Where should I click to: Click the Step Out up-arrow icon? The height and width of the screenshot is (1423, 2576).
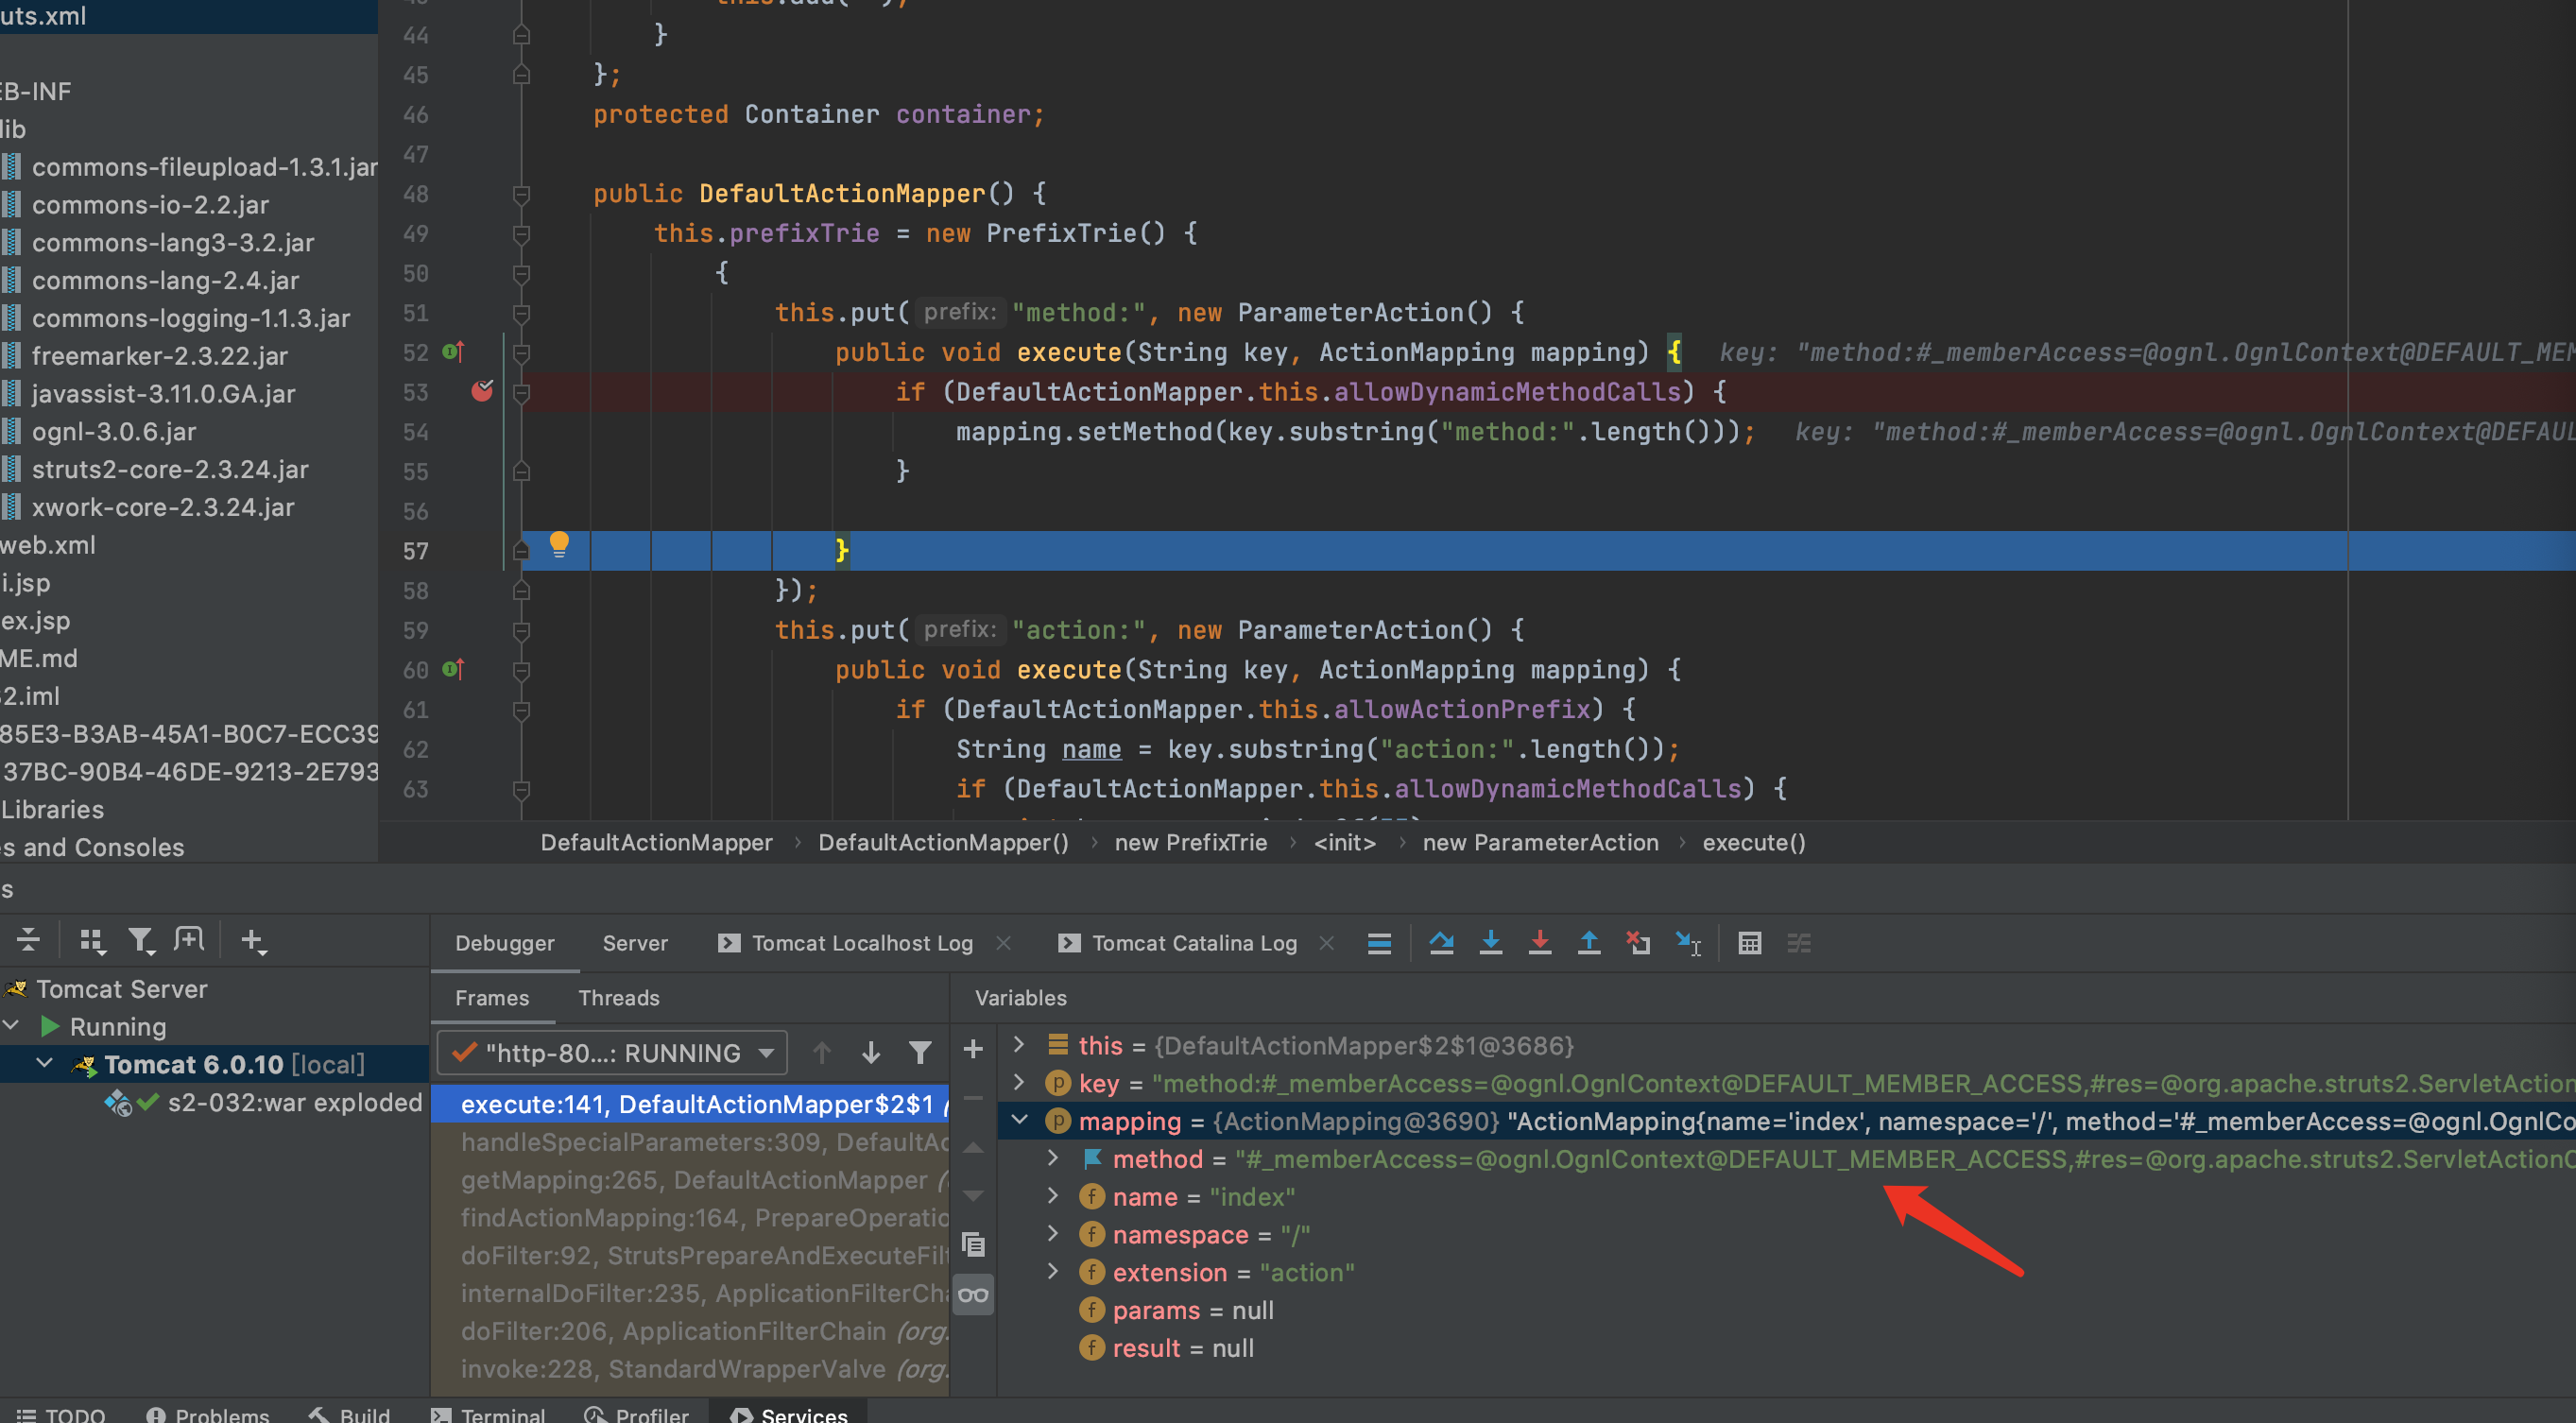coord(1589,942)
